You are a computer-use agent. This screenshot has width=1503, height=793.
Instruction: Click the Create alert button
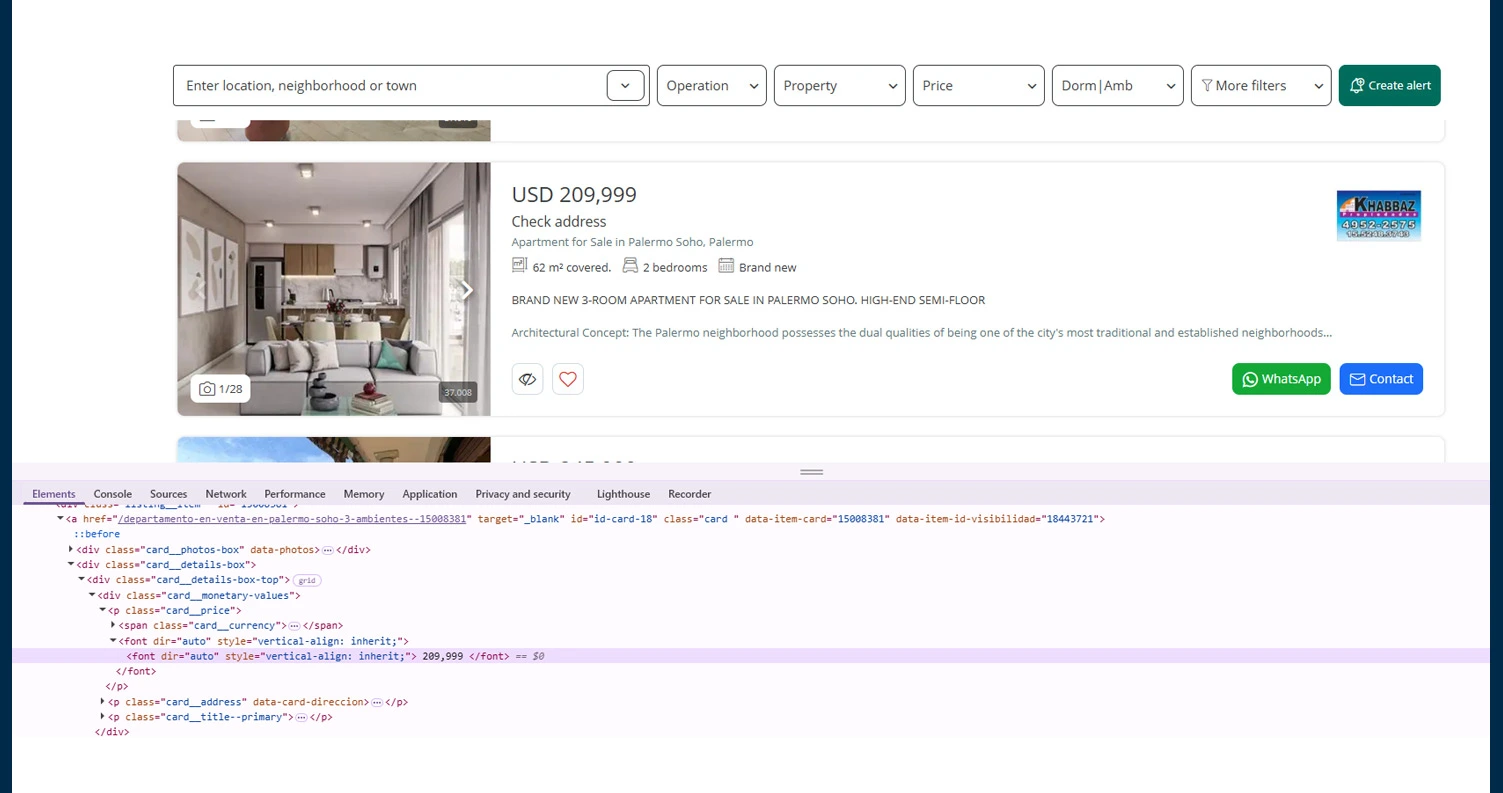coord(1389,86)
